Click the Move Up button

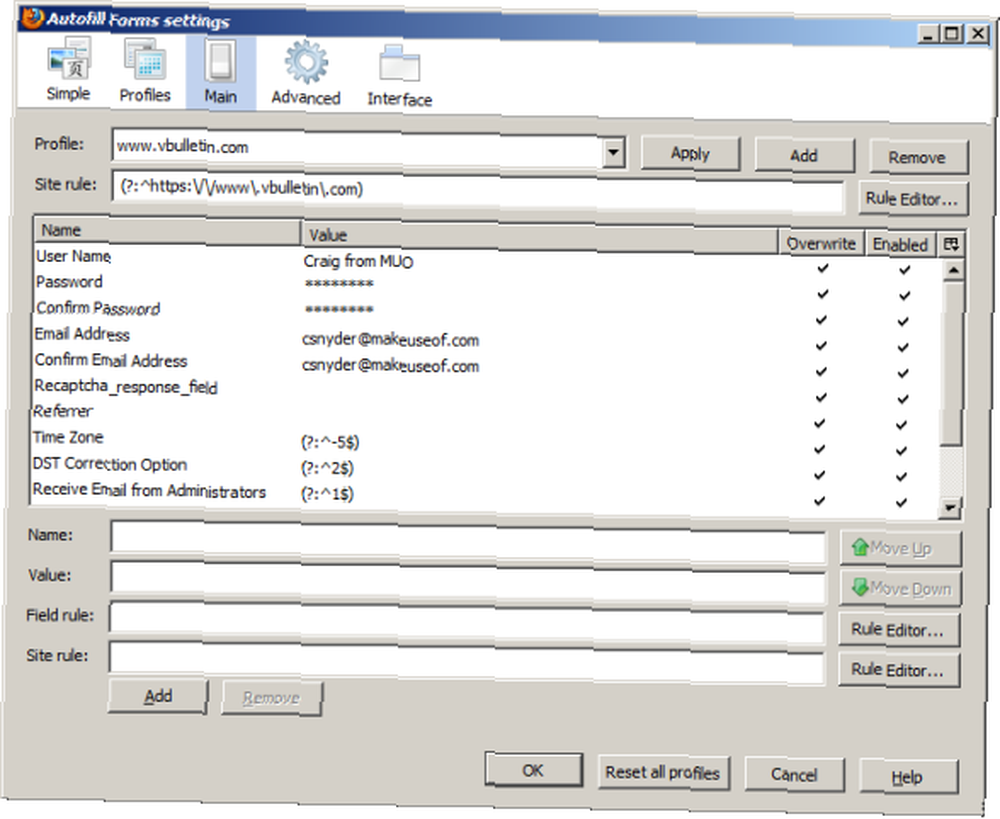pos(901,549)
